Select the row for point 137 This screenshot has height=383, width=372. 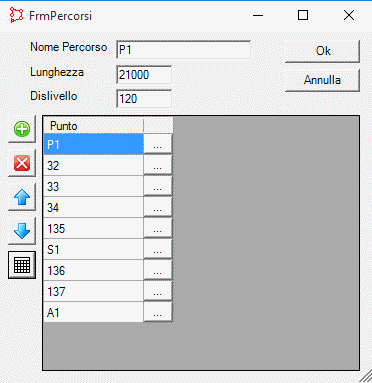pyautogui.click(x=93, y=291)
